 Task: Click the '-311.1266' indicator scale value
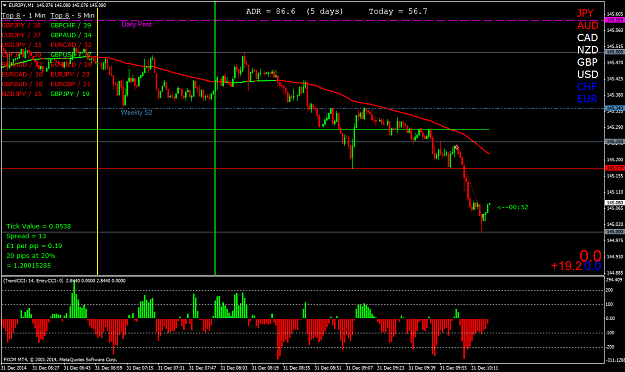pos(615,360)
